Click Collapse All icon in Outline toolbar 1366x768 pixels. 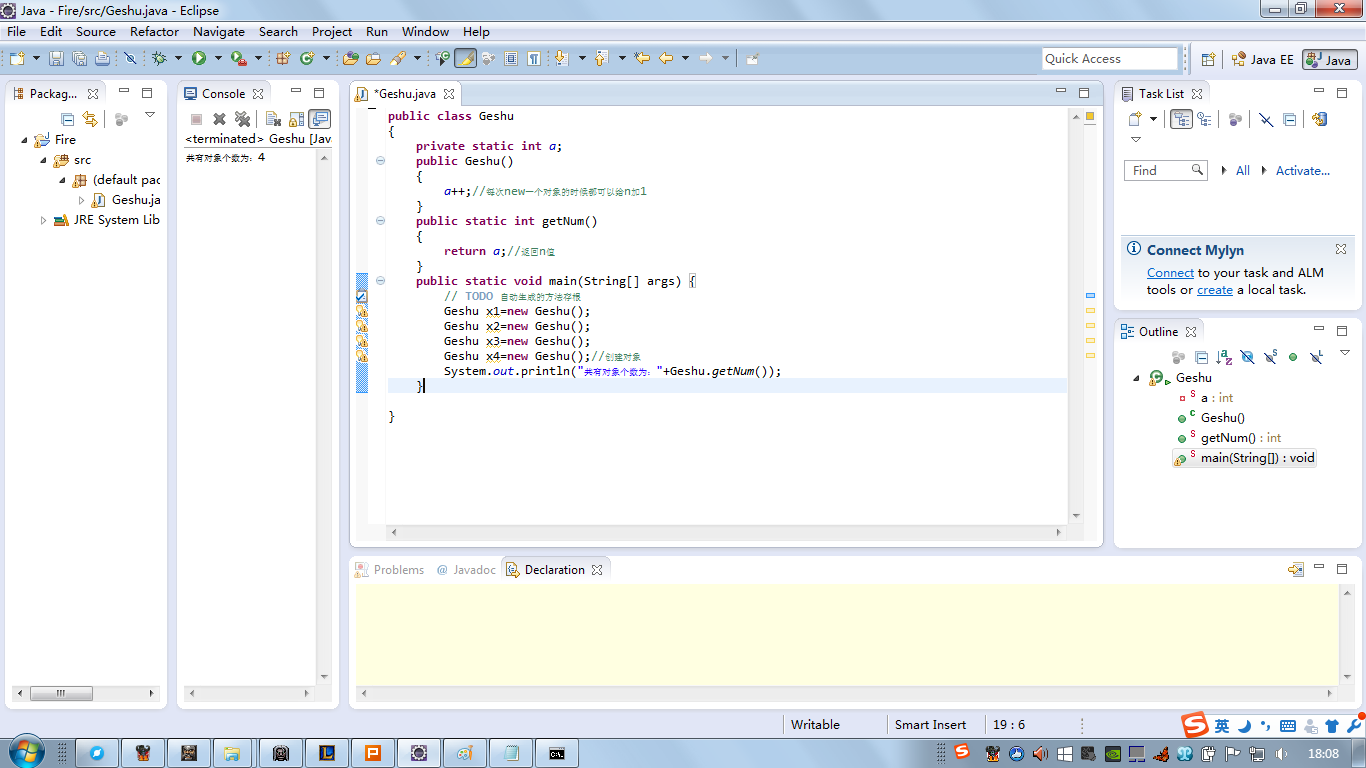tap(1201, 357)
